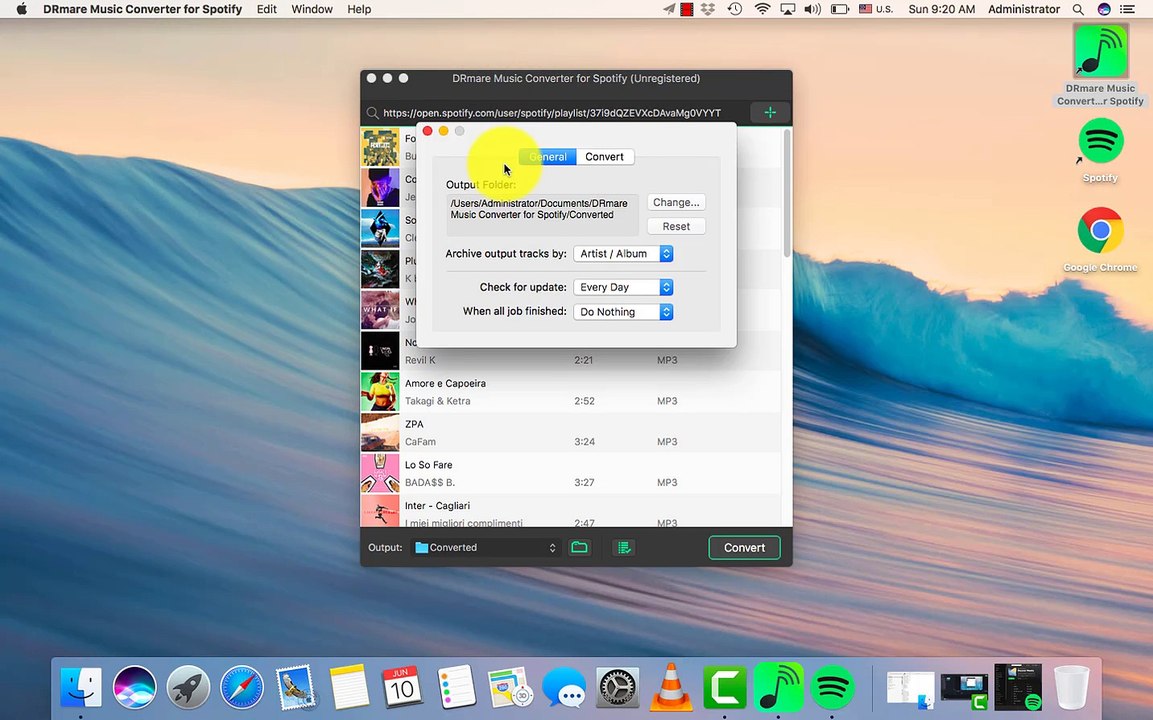Open DRmare Music Converter desktop shortcut
Screen dimensions: 1153x720
click(x=1100, y=65)
